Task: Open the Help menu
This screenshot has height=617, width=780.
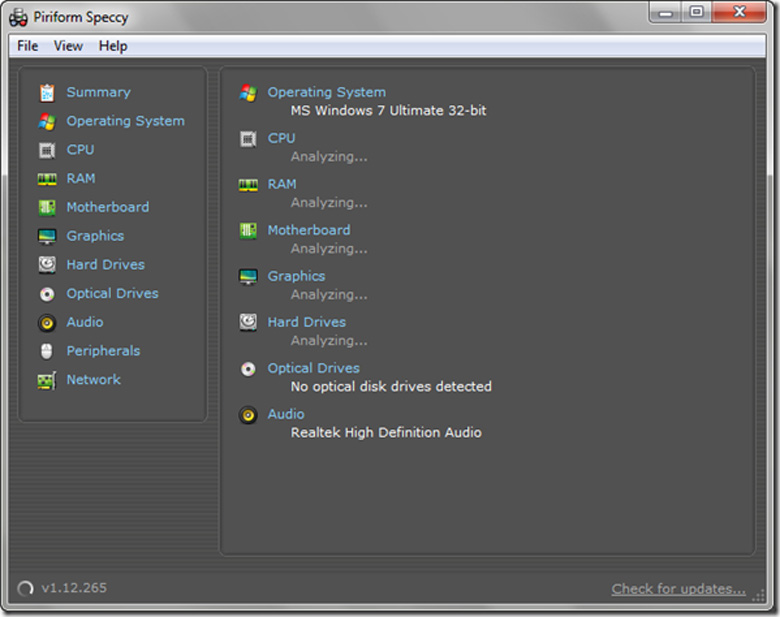Action: point(113,46)
